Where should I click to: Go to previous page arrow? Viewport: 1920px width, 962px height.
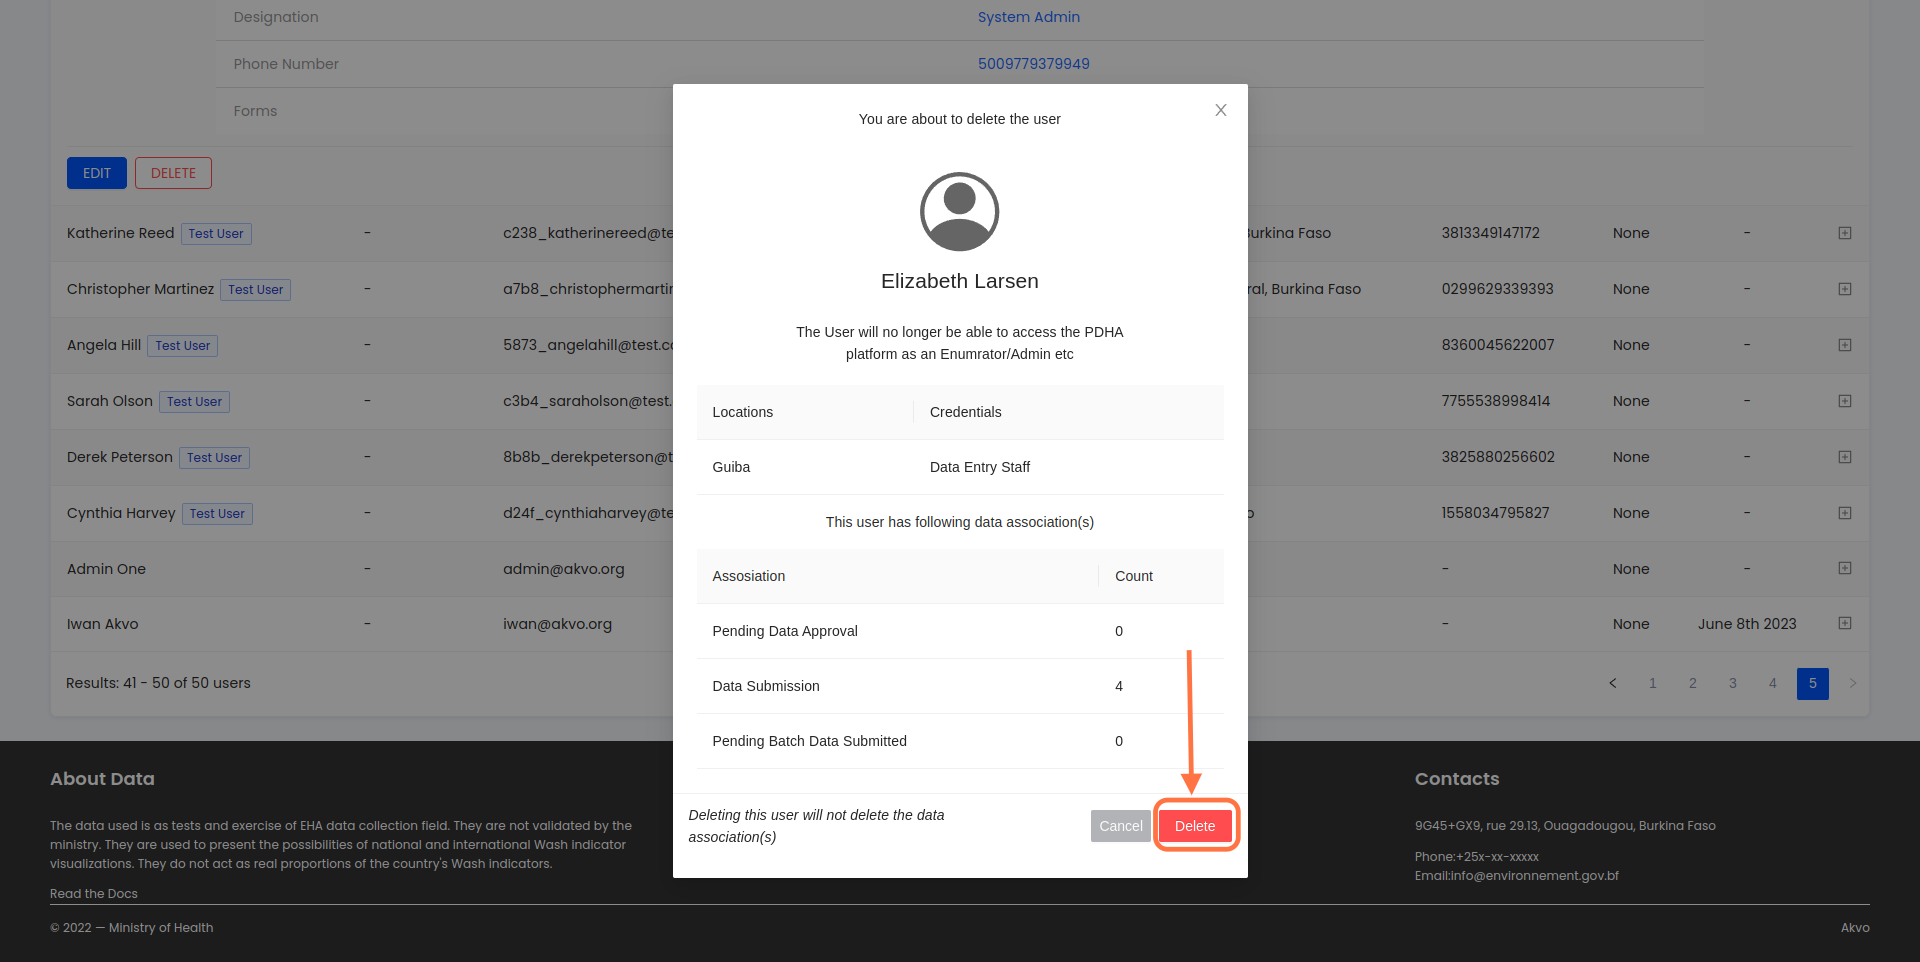1613,683
